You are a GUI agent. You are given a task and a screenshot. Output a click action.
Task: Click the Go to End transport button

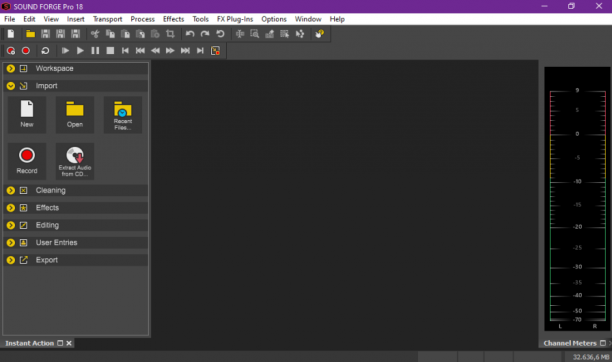200,51
